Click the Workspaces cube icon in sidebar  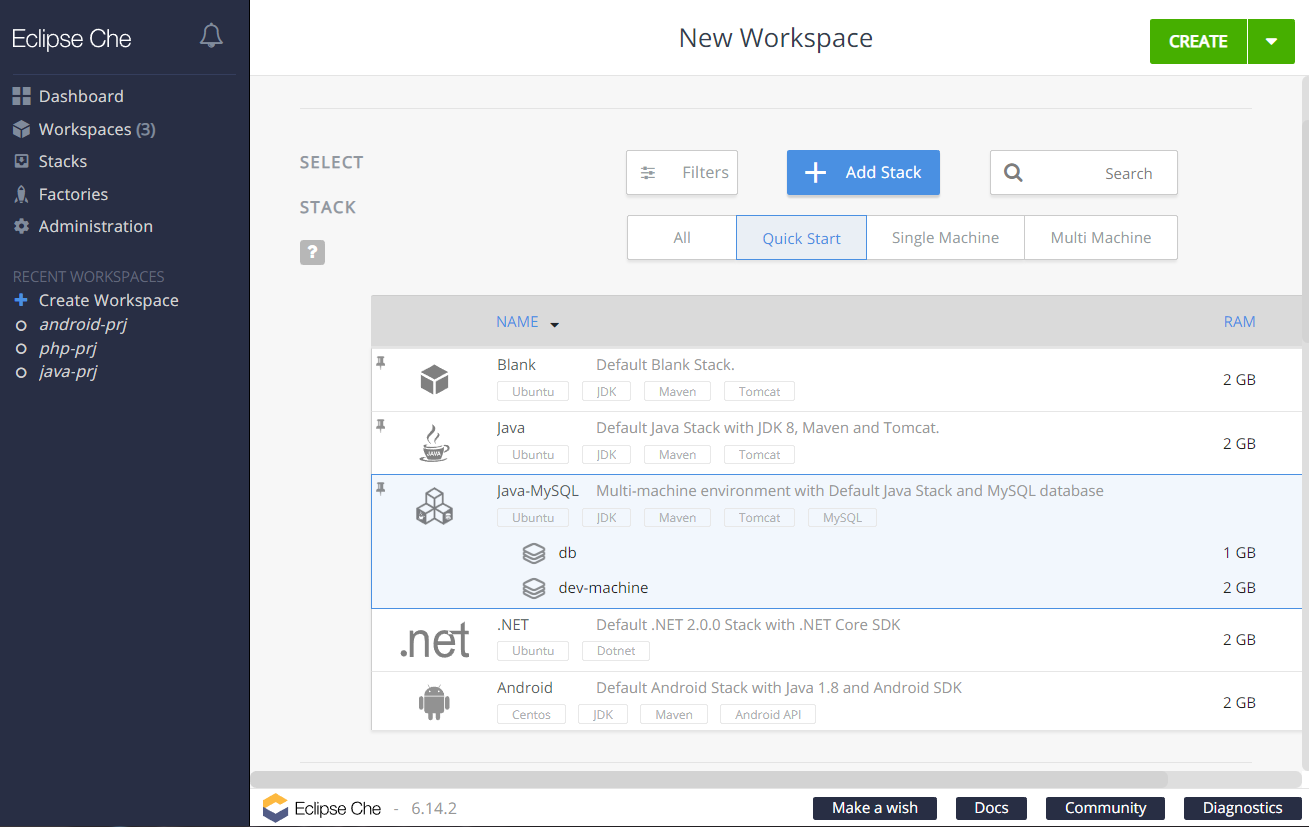coord(21,129)
